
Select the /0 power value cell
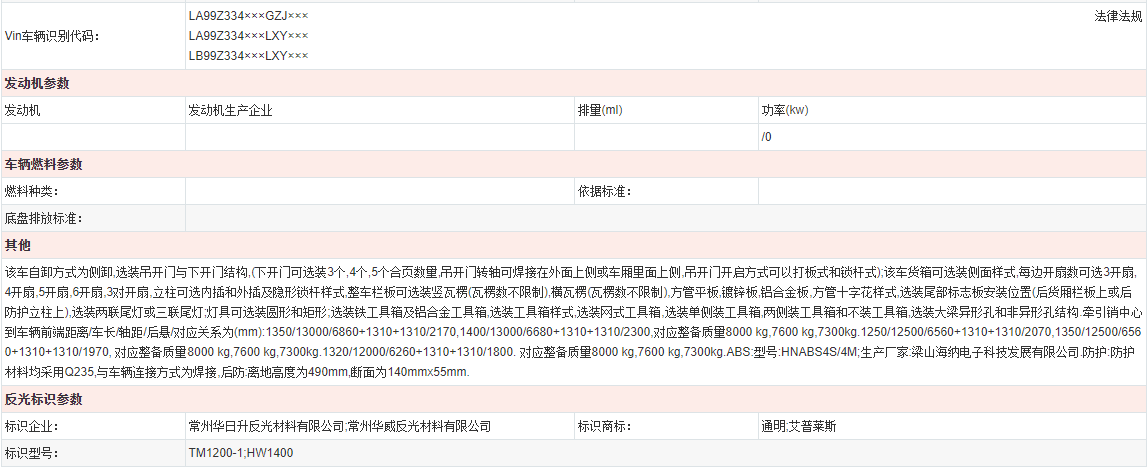tap(767, 137)
